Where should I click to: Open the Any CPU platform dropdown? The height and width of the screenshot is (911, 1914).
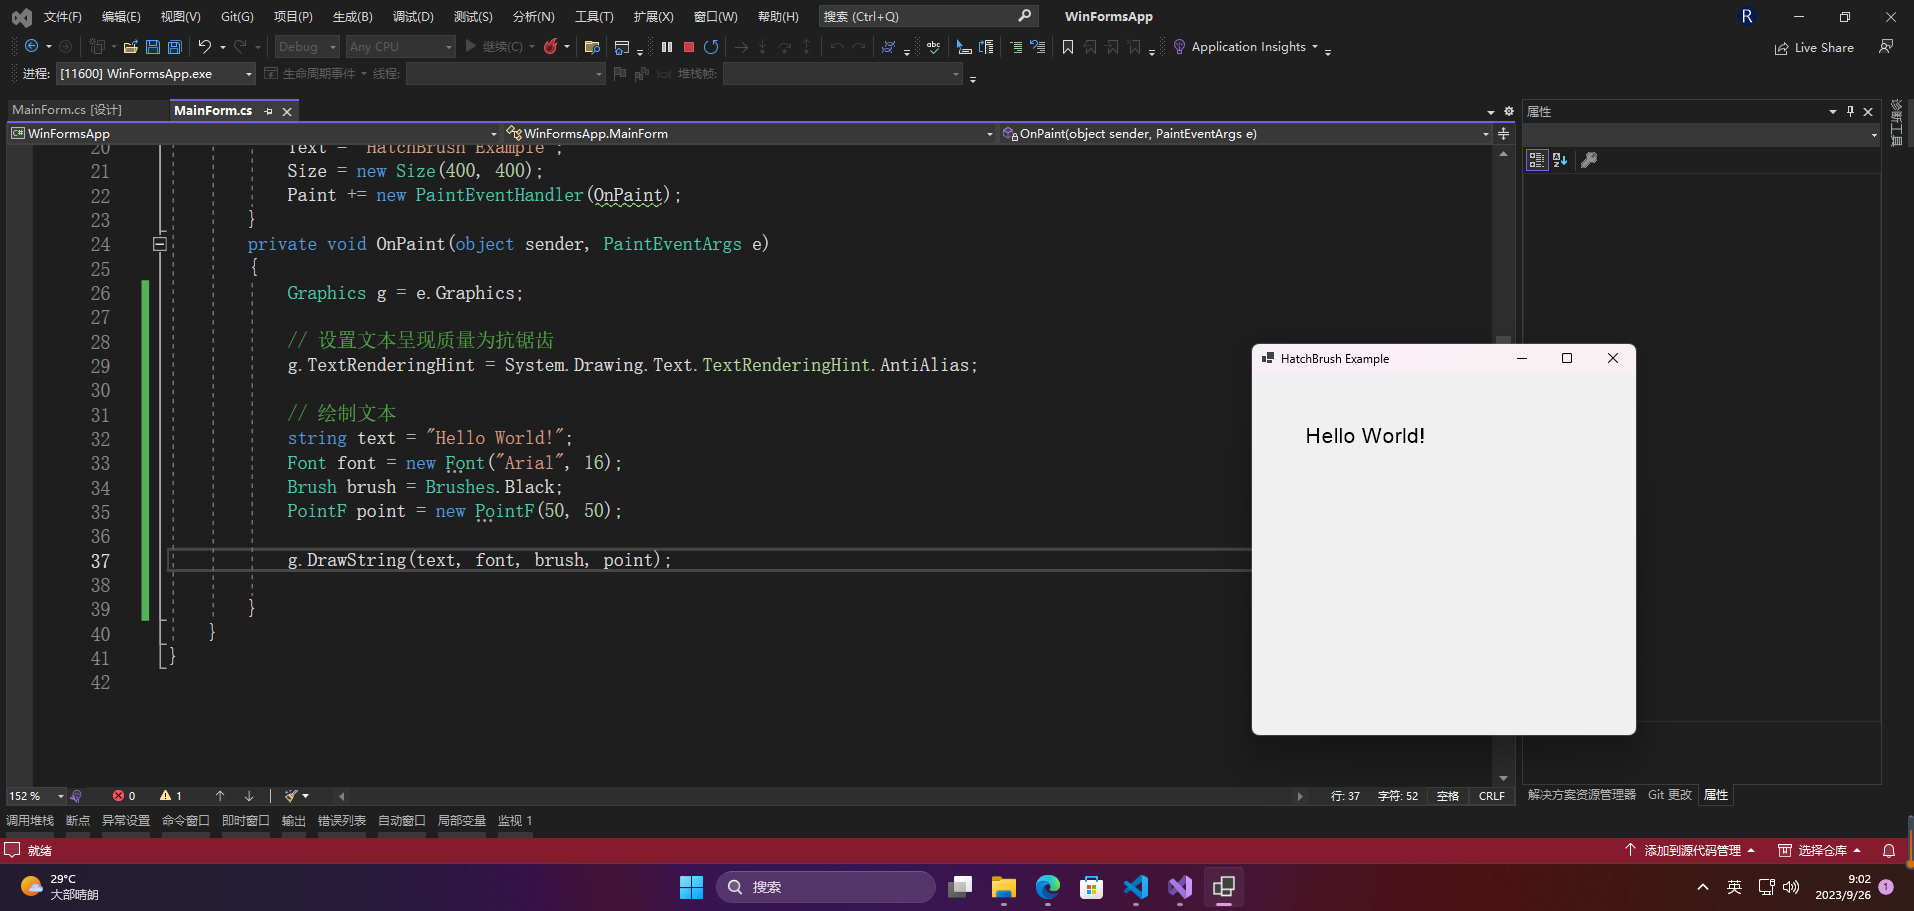(401, 46)
